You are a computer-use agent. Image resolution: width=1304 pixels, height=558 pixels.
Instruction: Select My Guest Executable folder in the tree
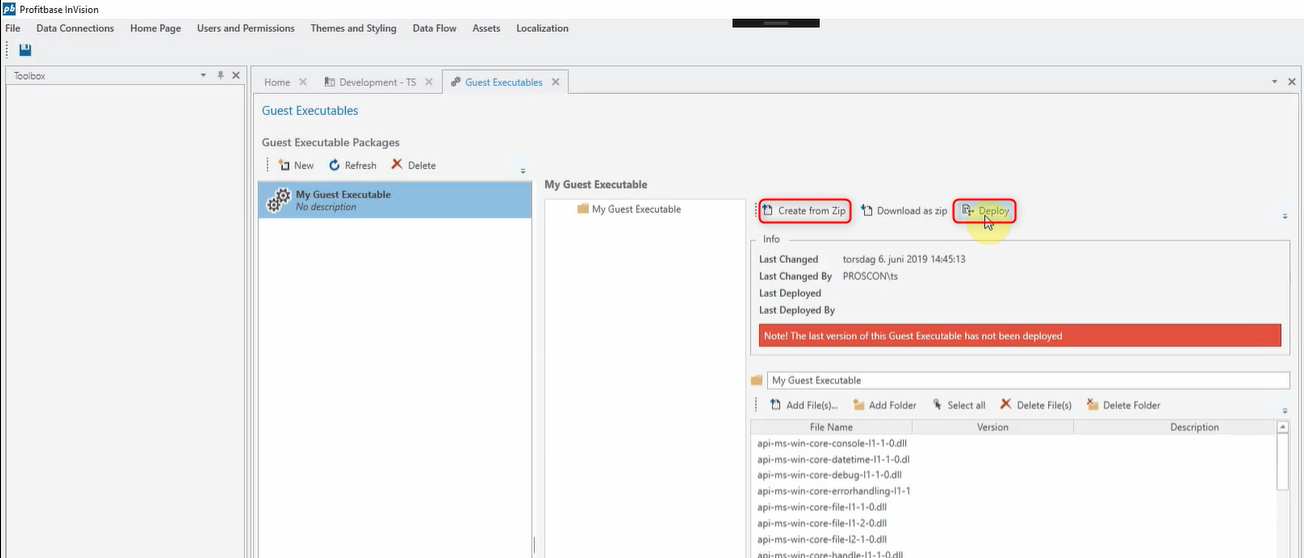pyautogui.click(x=636, y=209)
